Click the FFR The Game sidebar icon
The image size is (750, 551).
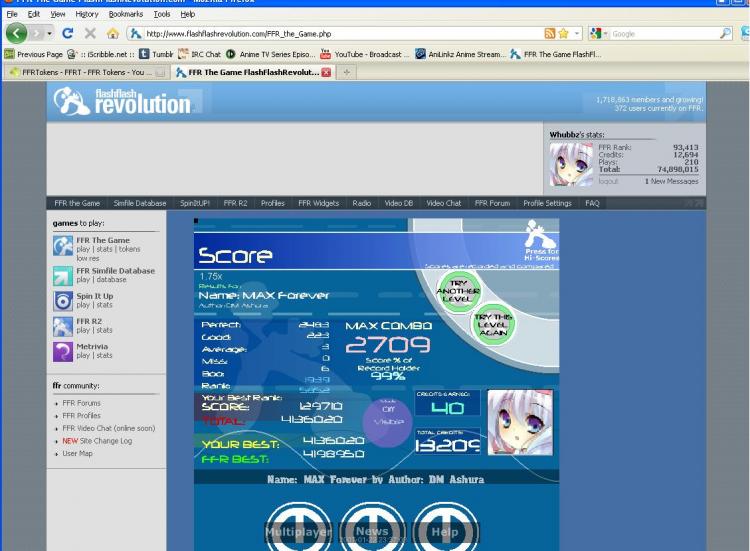coord(62,246)
